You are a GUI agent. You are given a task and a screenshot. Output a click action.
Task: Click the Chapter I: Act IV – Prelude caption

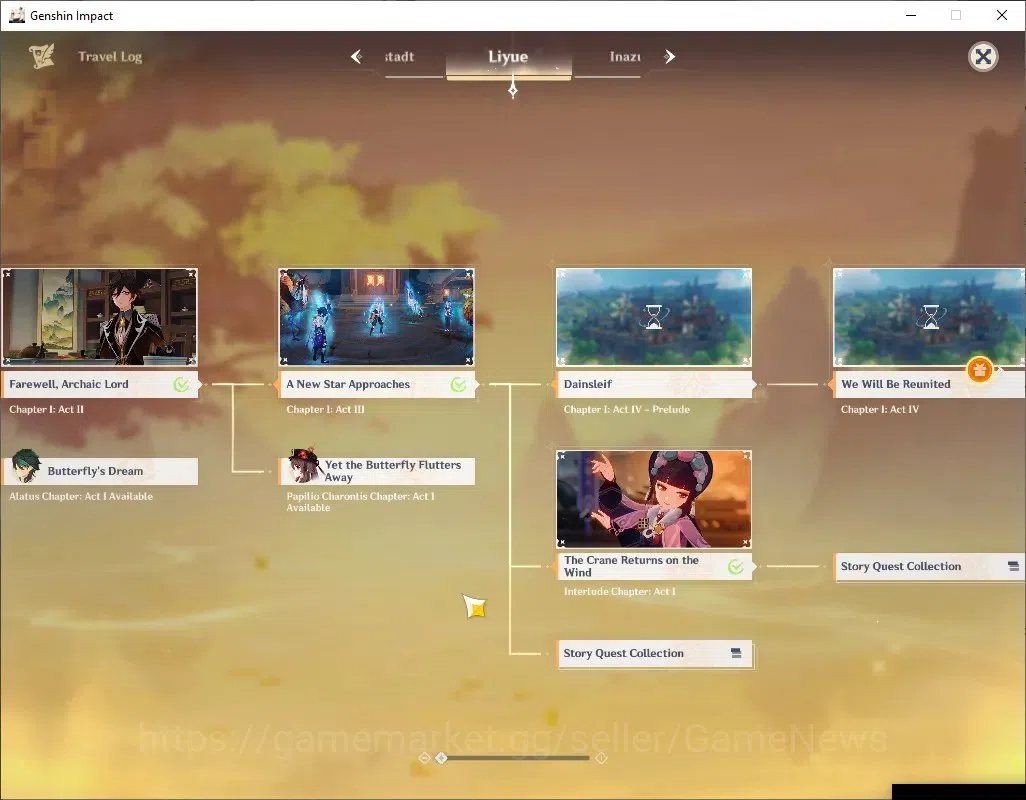click(626, 409)
